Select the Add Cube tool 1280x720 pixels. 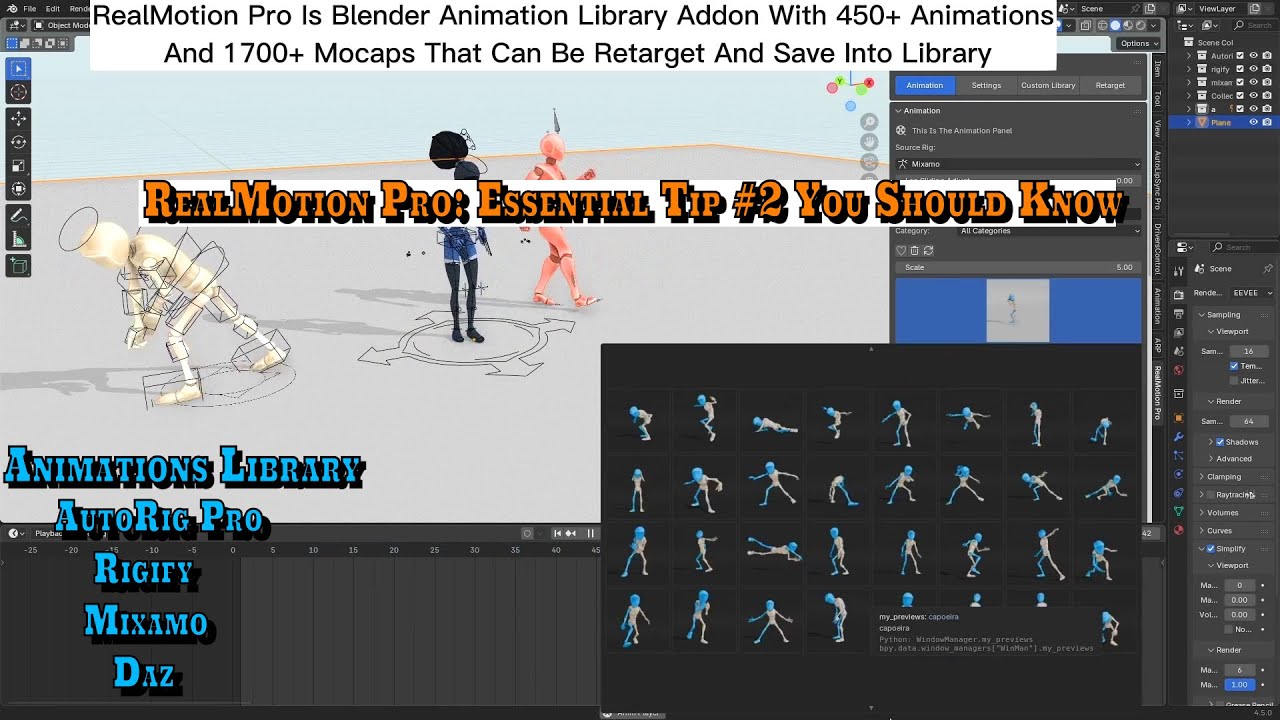pyautogui.click(x=19, y=265)
